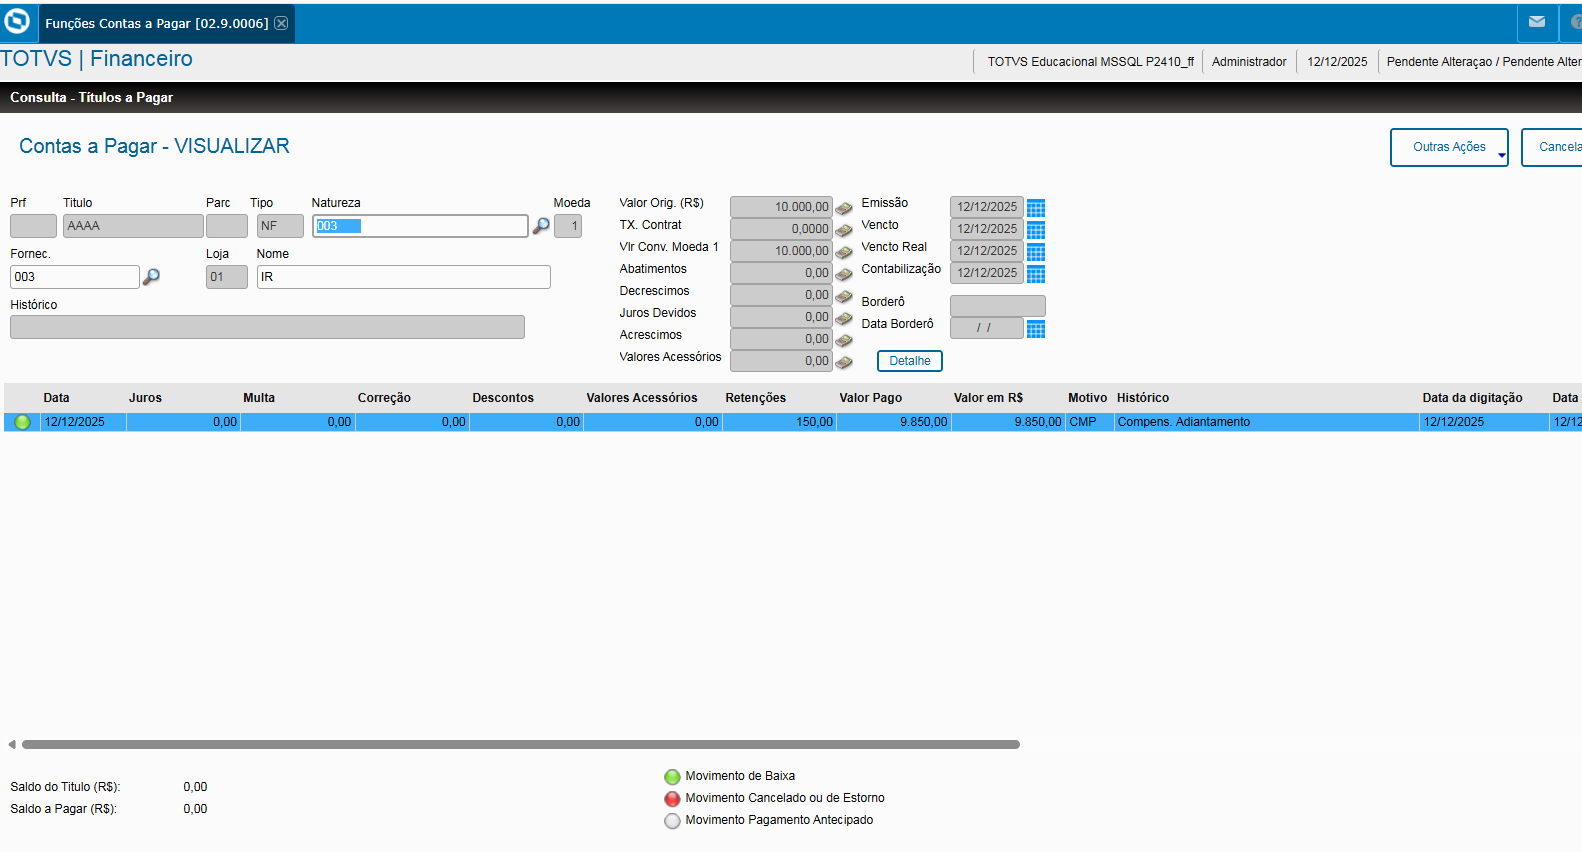The height and width of the screenshot is (852, 1582).
Task: Click the Loja field 01
Action: click(x=227, y=277)
